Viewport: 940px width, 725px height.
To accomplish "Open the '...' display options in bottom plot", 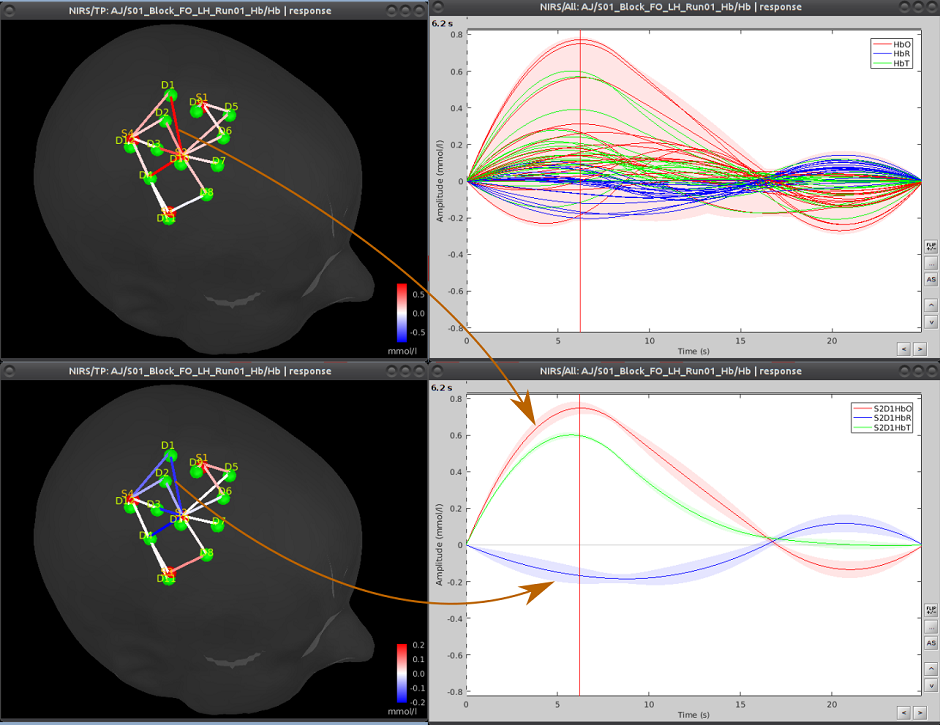I will 930,627.
